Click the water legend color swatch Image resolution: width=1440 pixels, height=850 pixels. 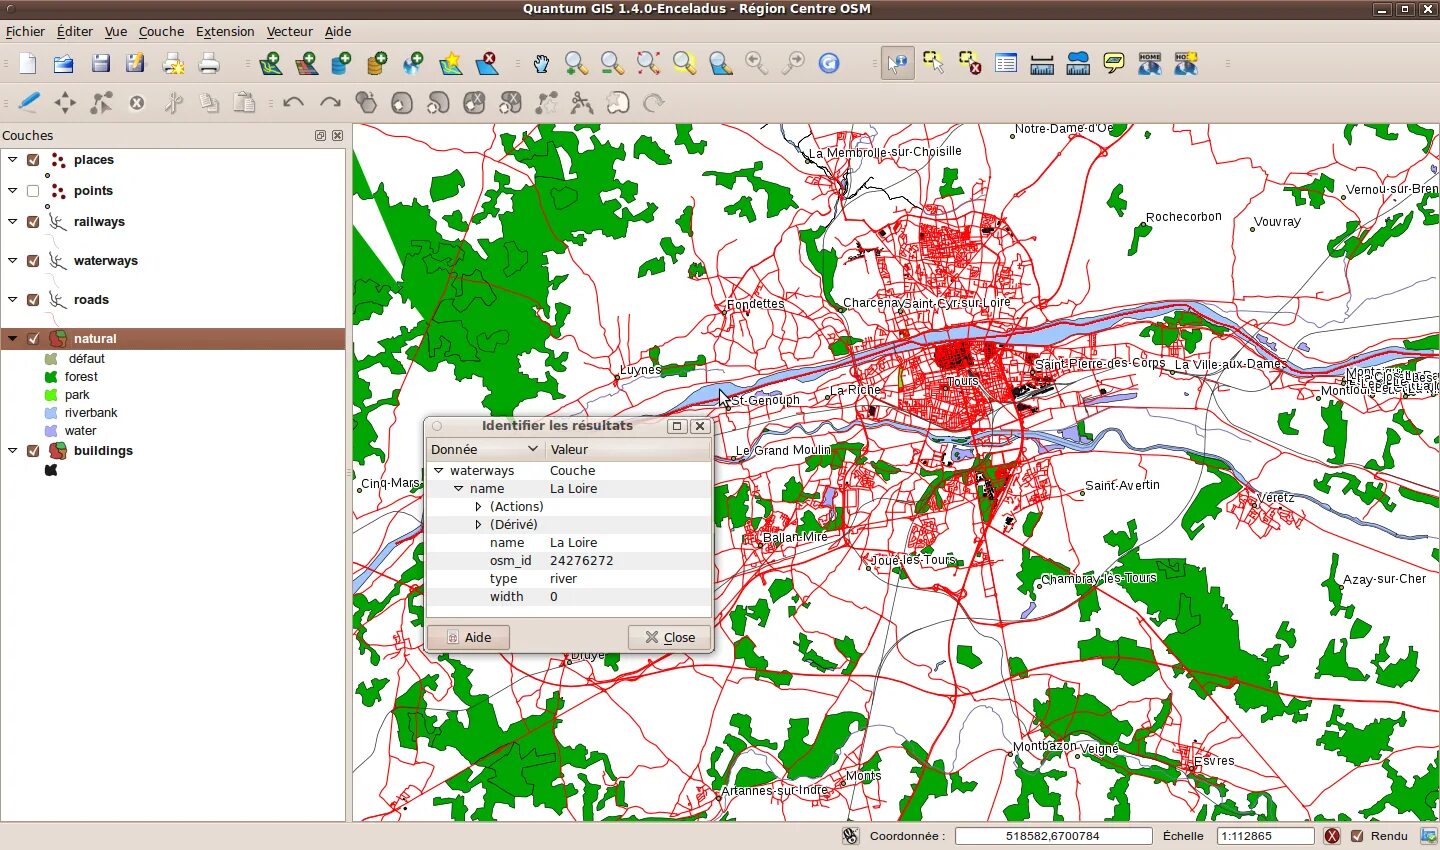click(x=51, y=432)
